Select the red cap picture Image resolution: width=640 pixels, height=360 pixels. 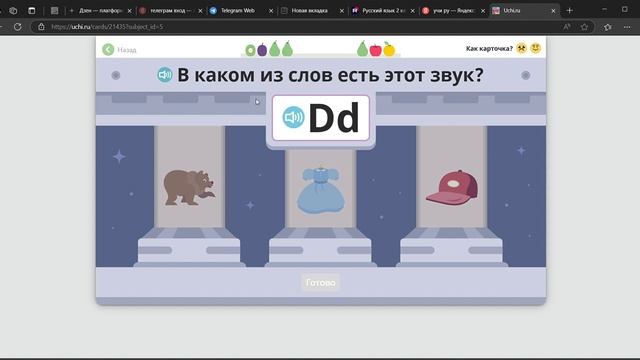point(452,187)
